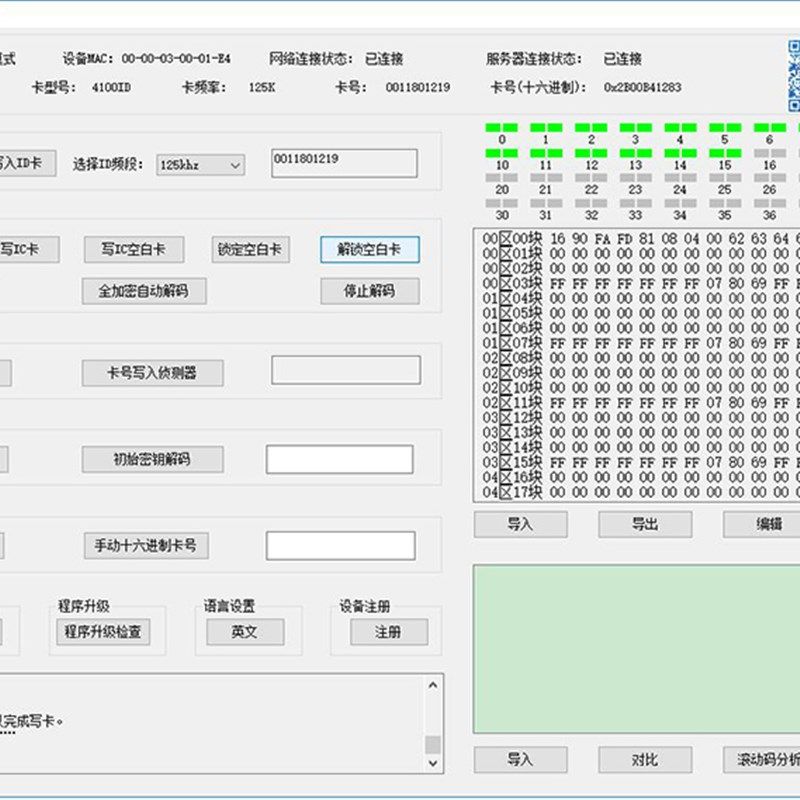Image resolution: width=800 pixels, height=800 pixels.
Task: Click the sector 16 gray status indicator
Action: [770, 153]
